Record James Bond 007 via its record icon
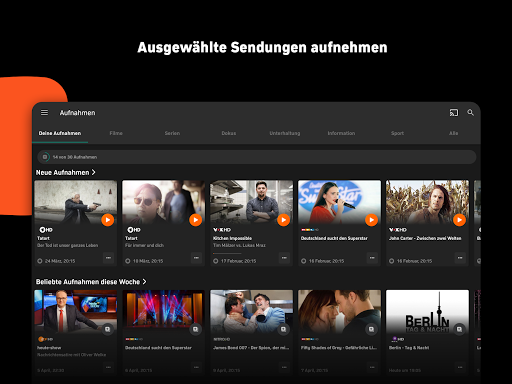 [x=284, y=329]
